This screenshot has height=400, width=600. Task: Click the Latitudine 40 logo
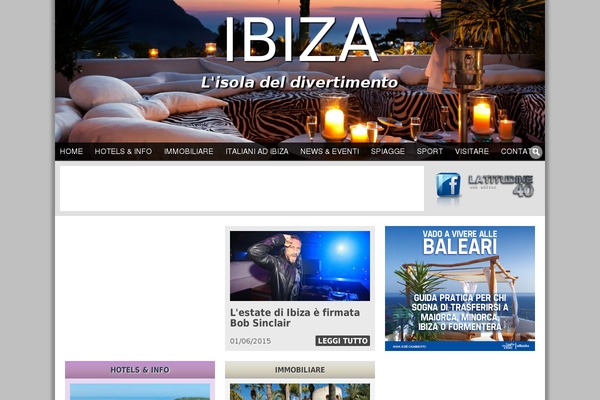501,186
